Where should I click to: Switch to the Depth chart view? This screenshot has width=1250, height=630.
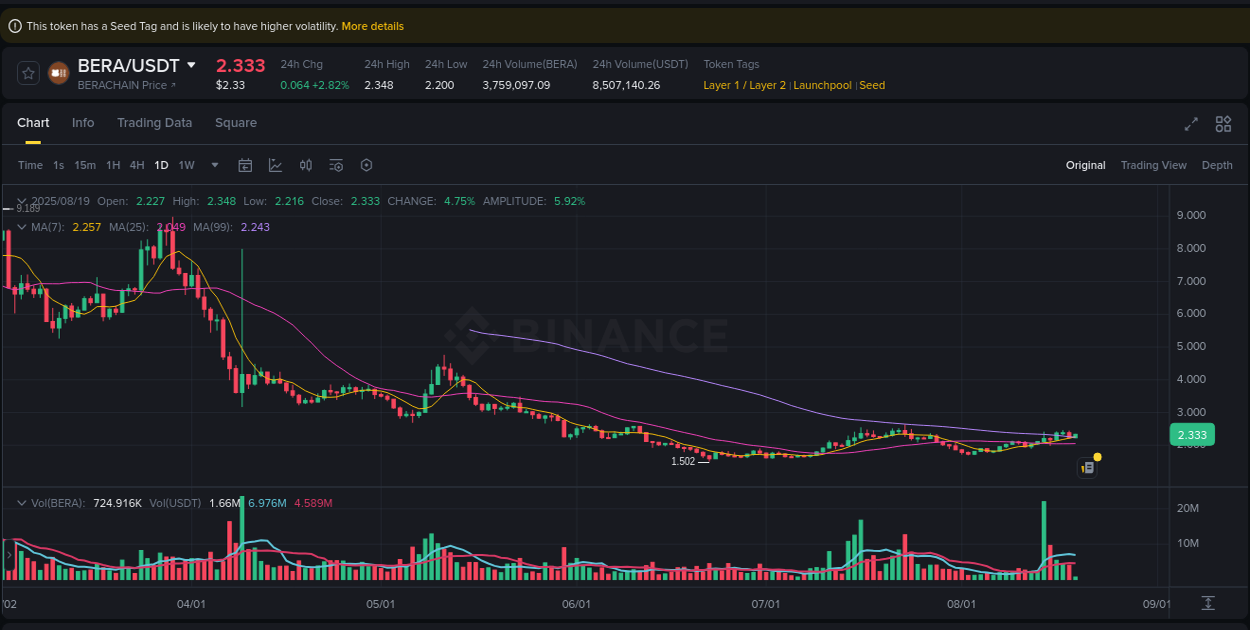[1217, 165]
